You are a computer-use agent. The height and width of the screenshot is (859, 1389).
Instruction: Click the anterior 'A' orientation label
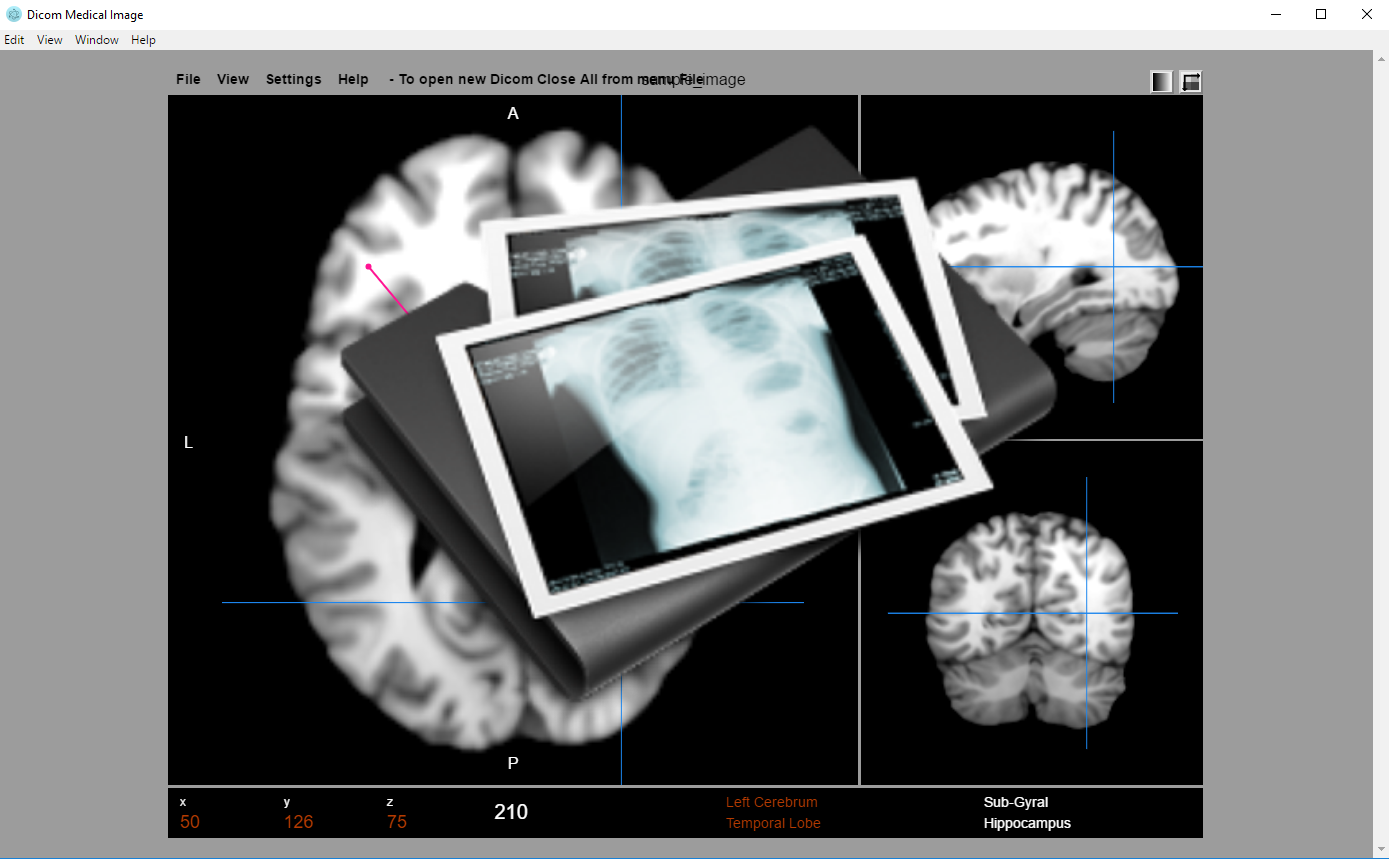[x=513, y=113]
